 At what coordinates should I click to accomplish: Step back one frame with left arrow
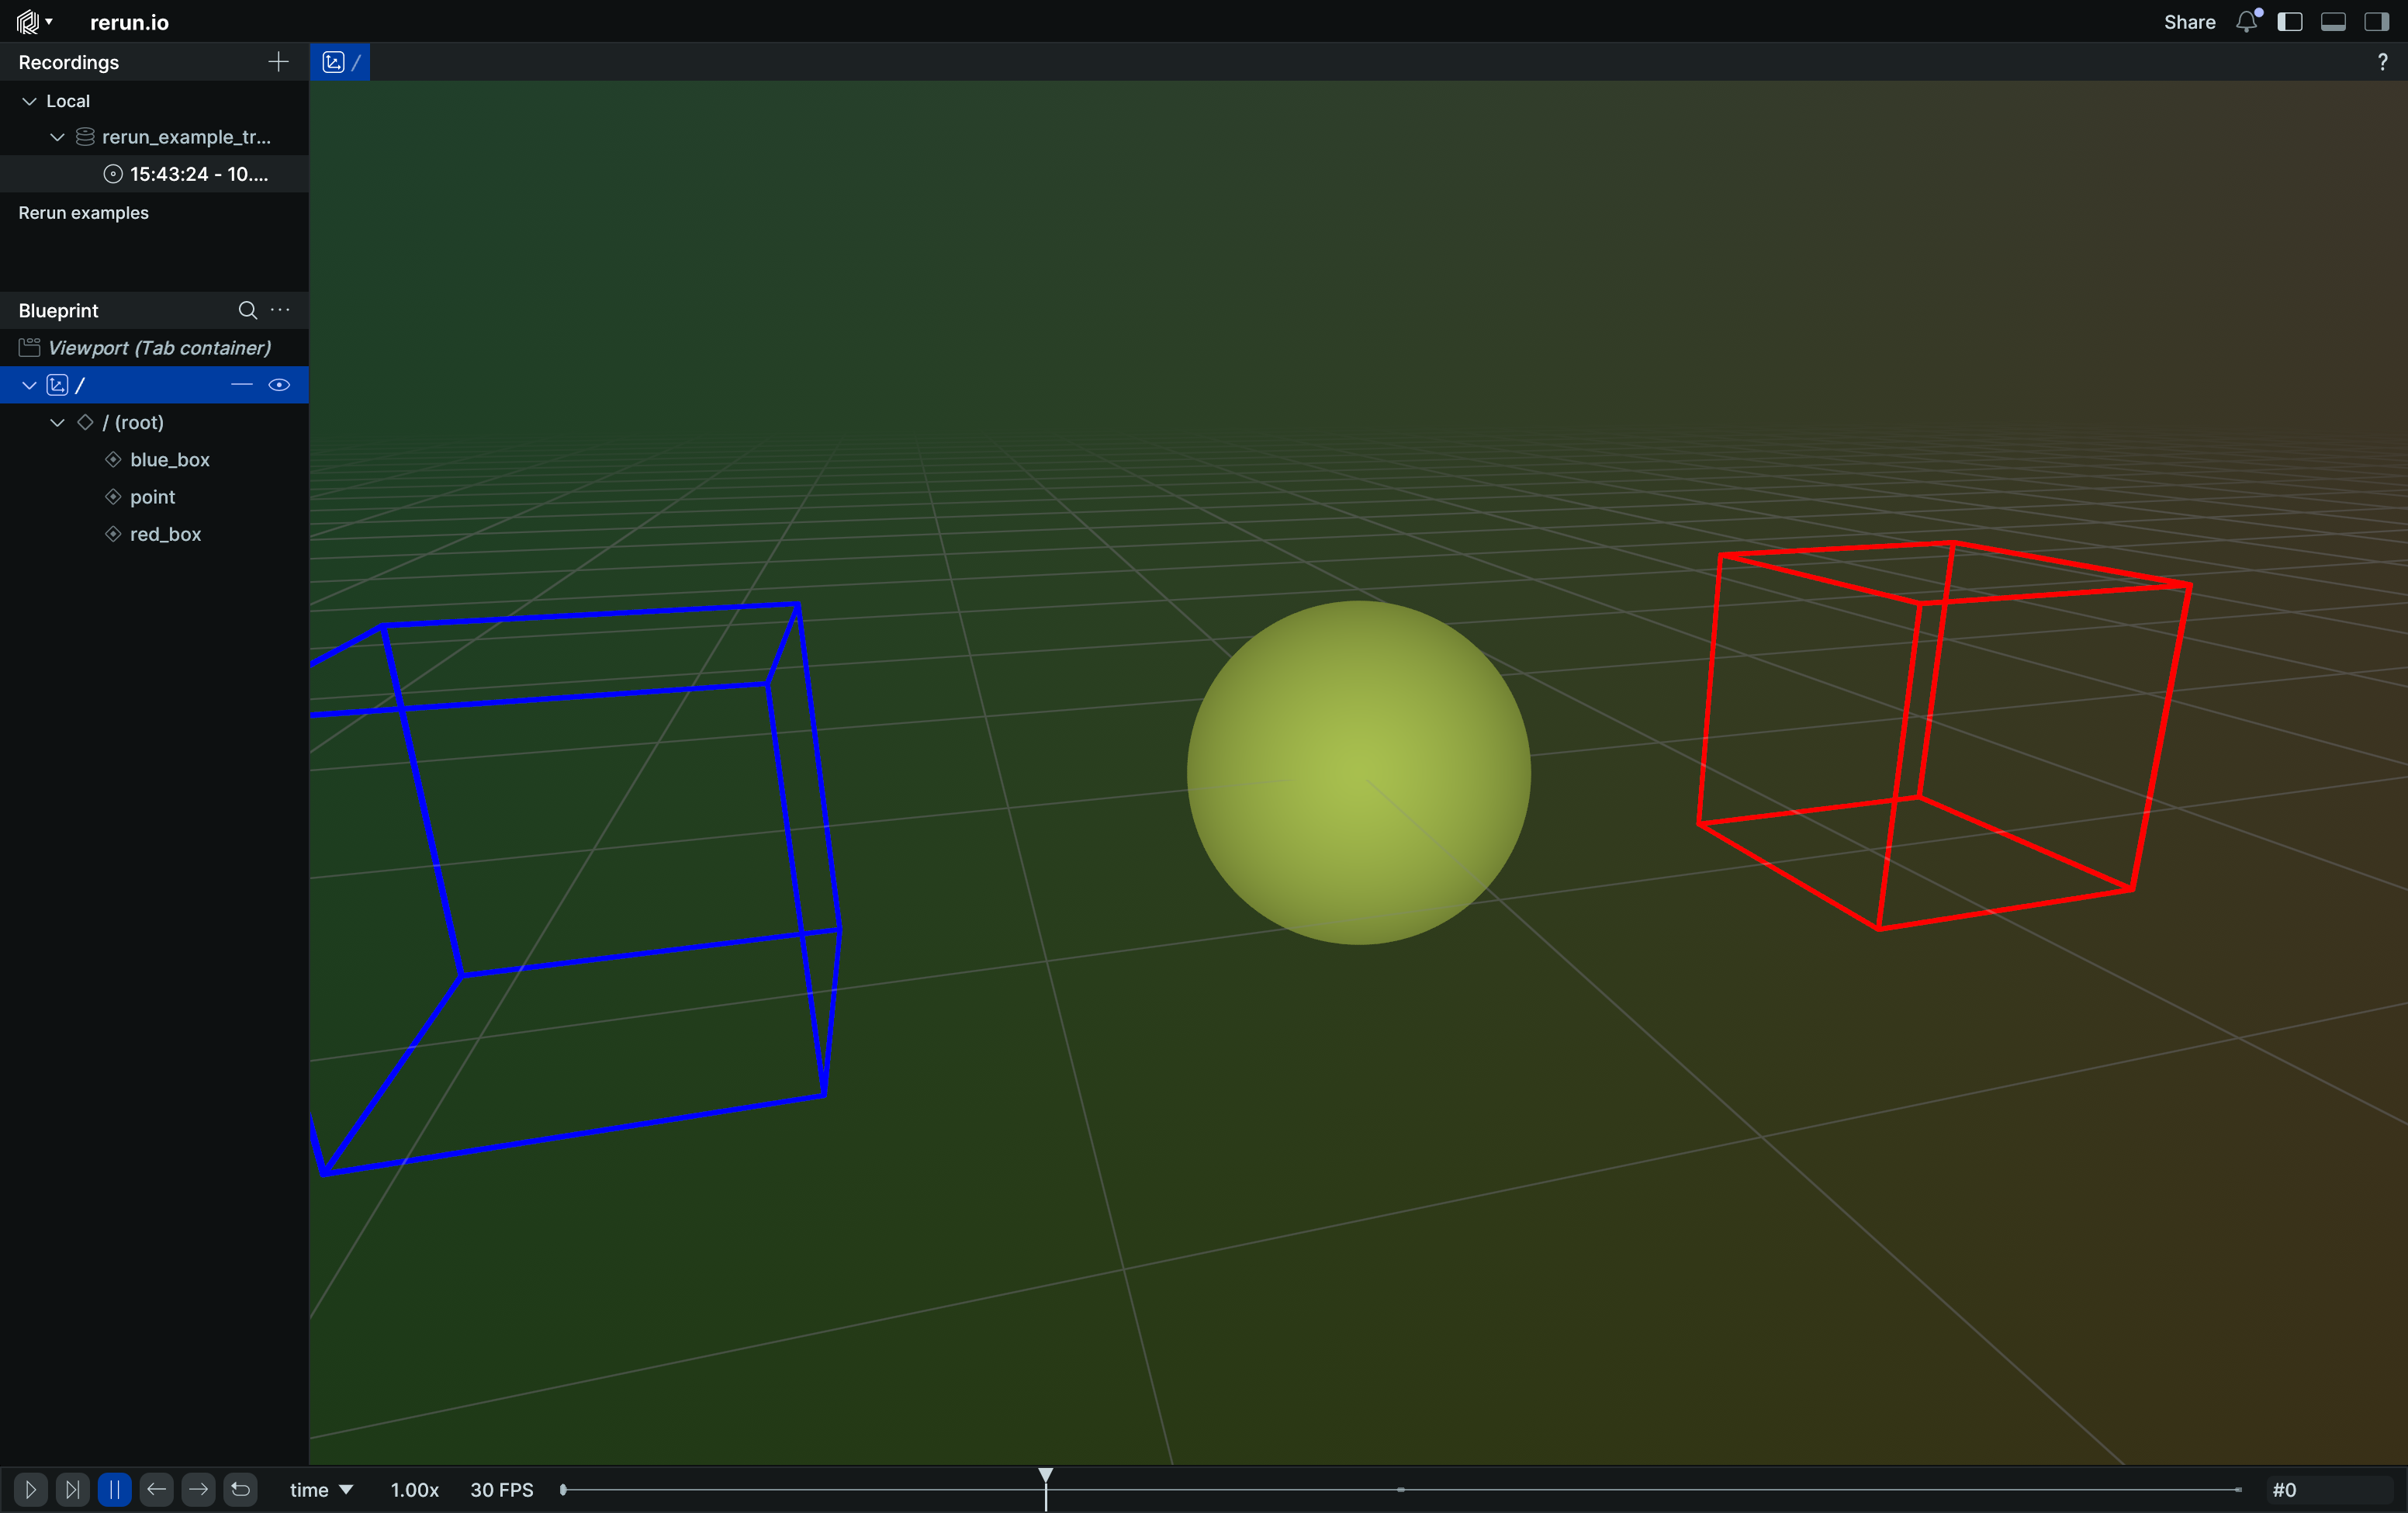[156, 1490]
